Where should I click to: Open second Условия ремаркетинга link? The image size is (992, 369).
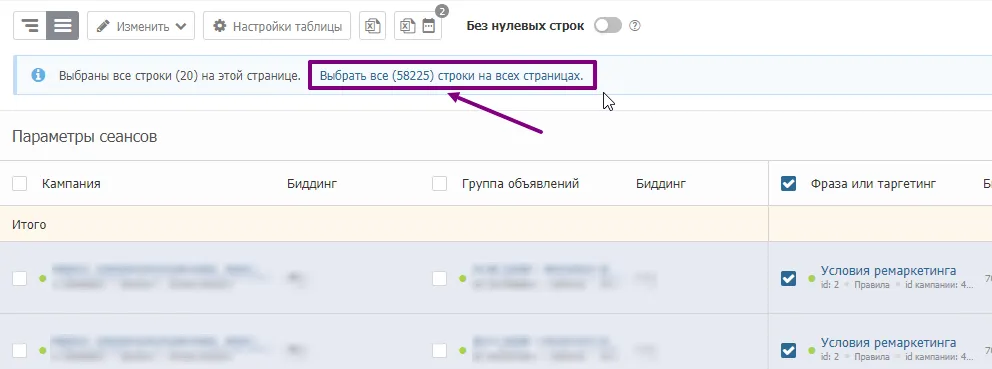coord(888,343)
